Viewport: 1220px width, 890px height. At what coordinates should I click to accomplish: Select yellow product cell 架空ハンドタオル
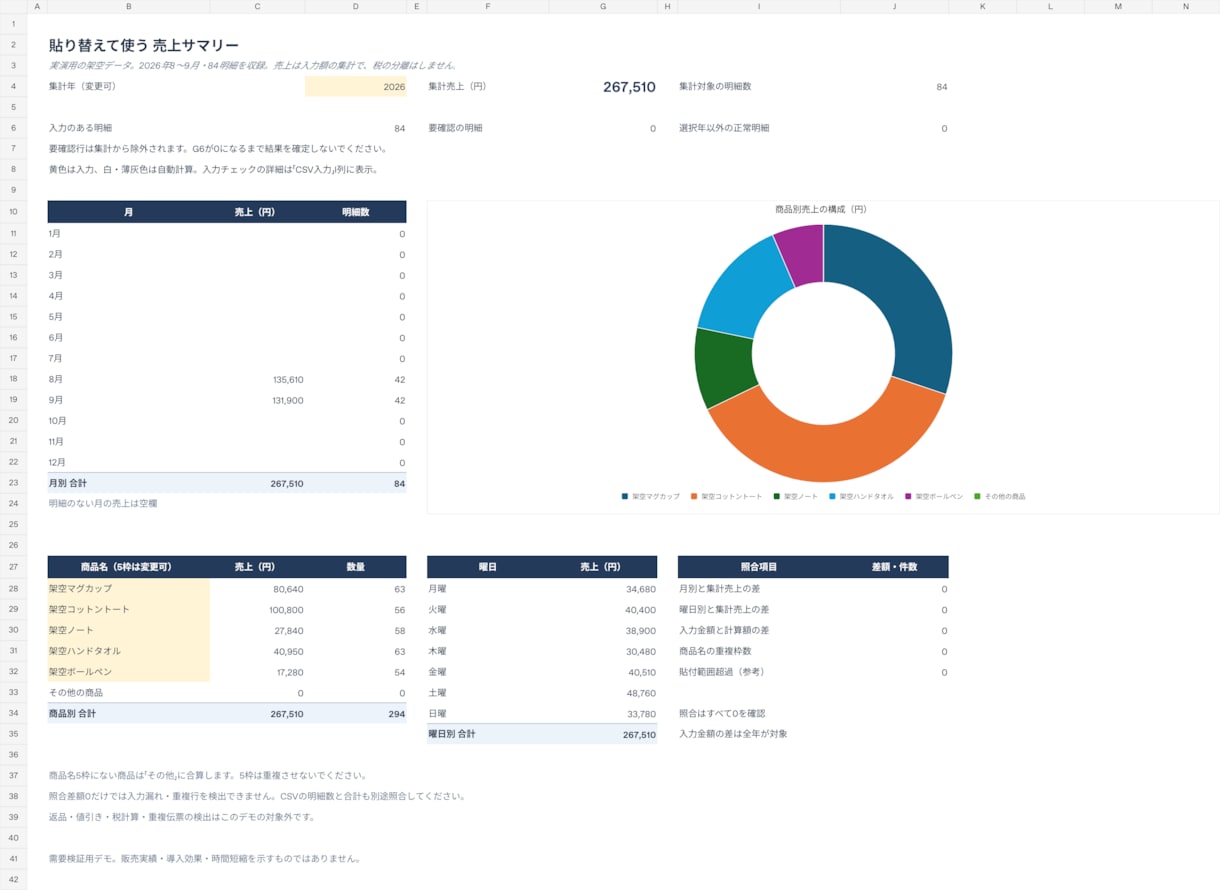point(129,651)
